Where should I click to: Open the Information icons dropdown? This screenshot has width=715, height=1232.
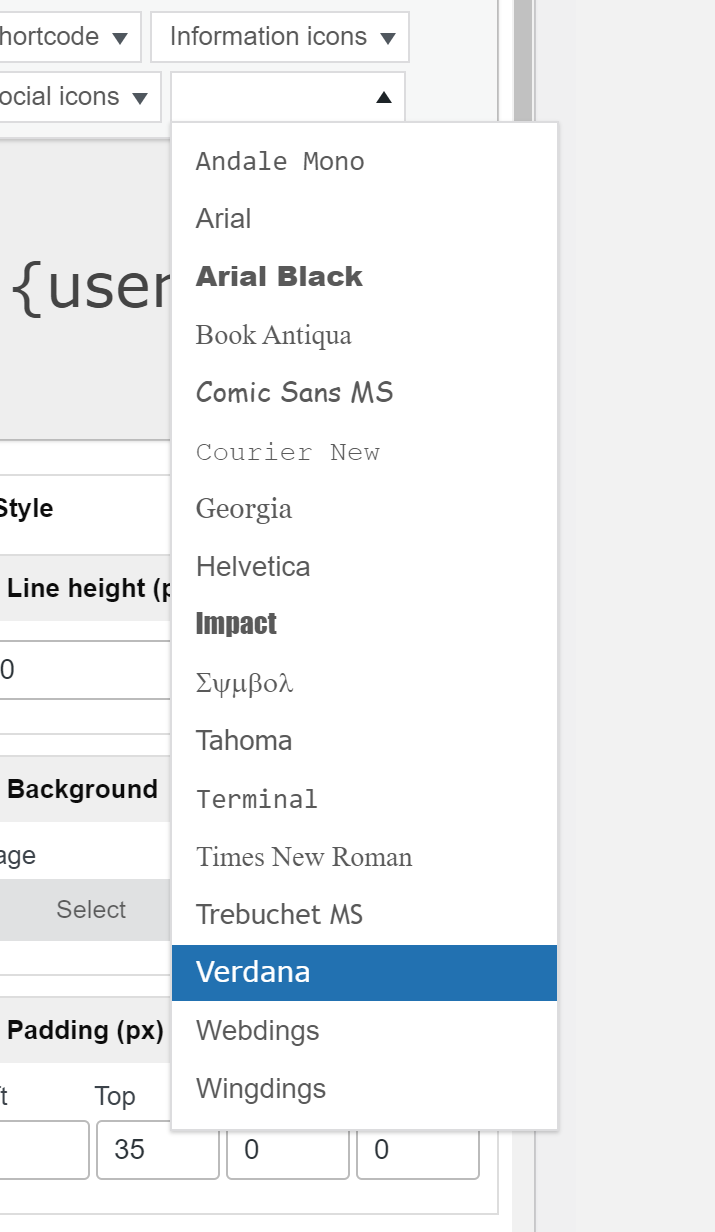tap(280, 37)
